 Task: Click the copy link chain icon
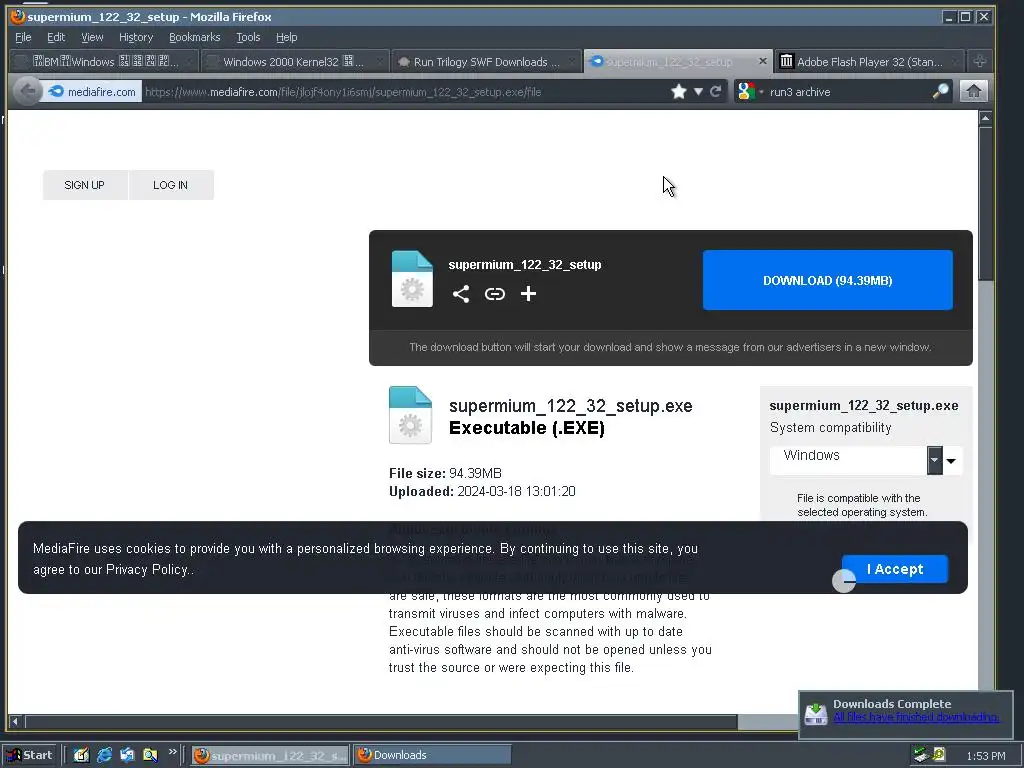pos(495,294)
